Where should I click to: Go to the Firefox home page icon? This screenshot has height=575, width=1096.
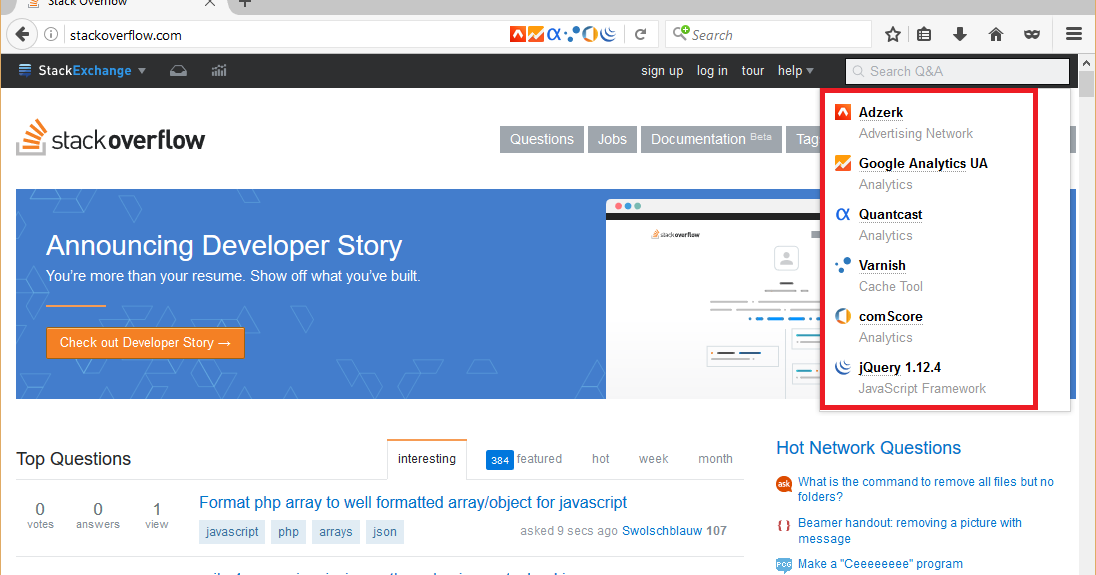click(x=996, y=34)
